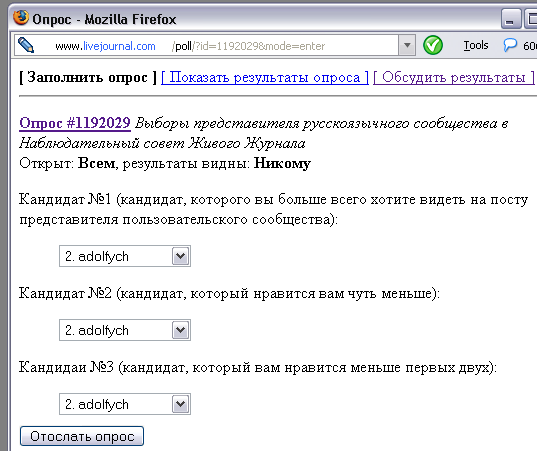Screen dimensions: 537x451
Task: Click the Отослать опрос submit button
Action: (x=82, y=436)
